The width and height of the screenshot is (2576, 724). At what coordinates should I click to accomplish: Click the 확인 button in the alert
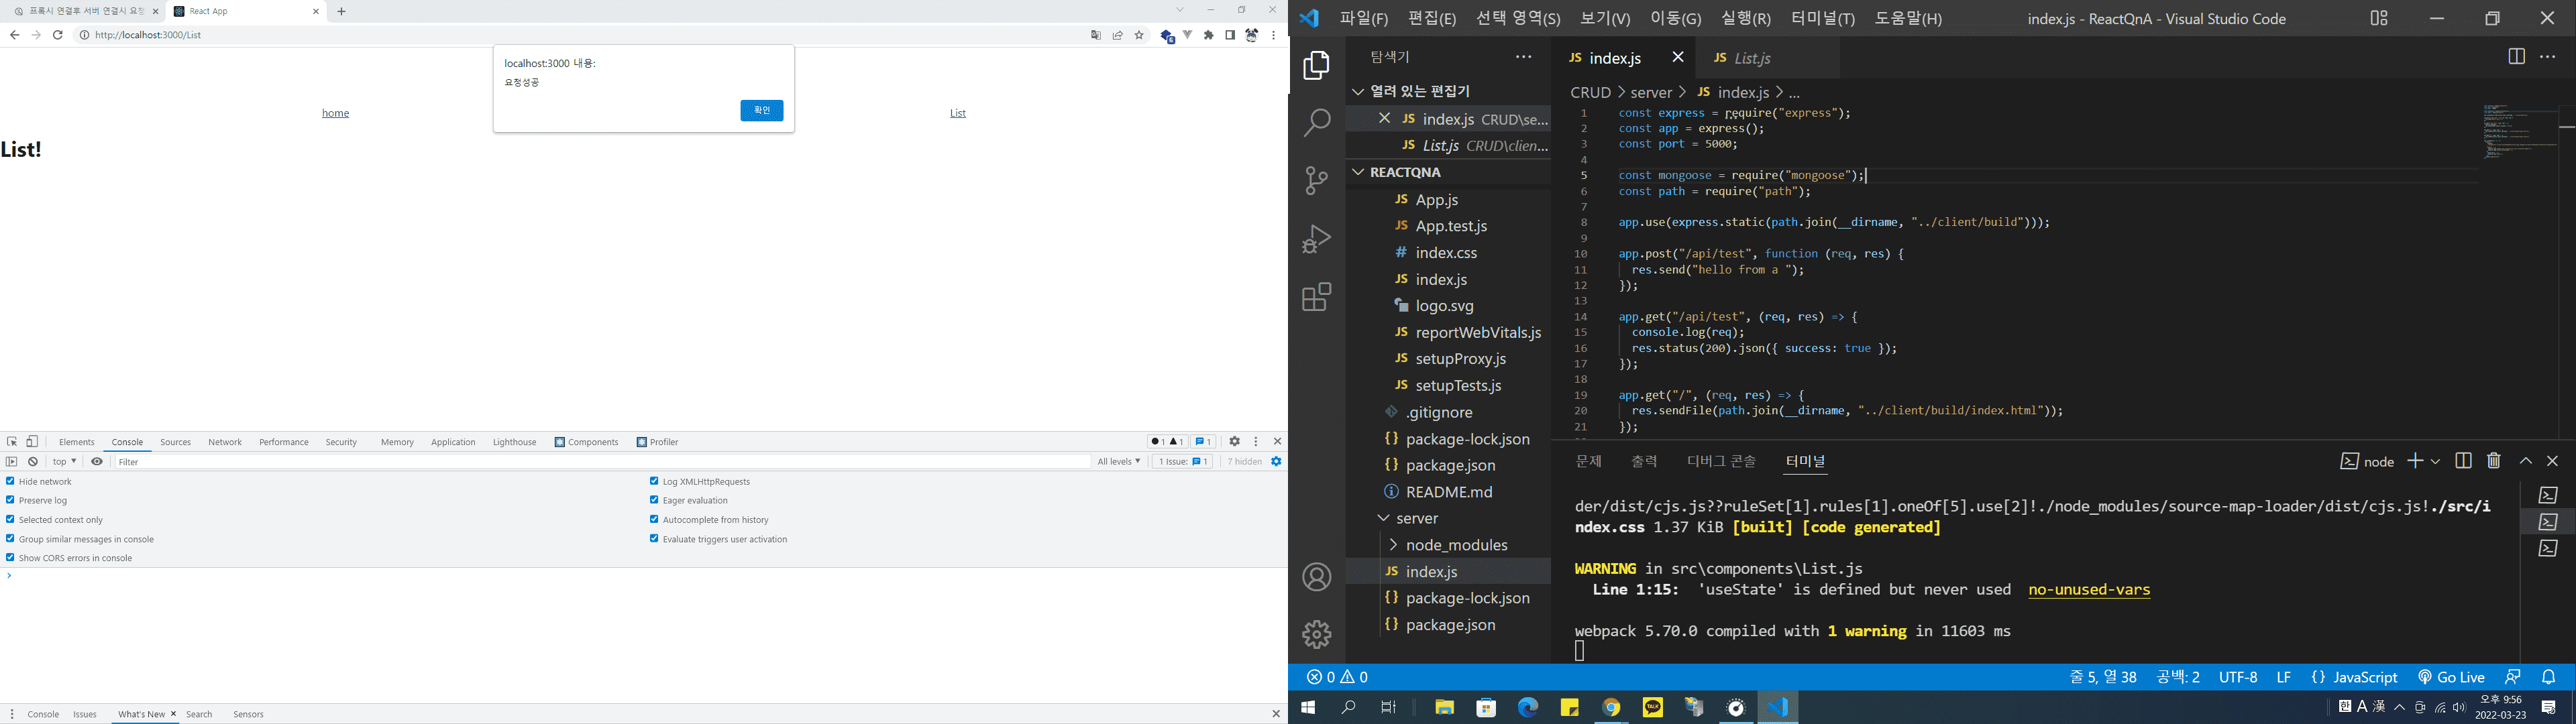(761, 110)
